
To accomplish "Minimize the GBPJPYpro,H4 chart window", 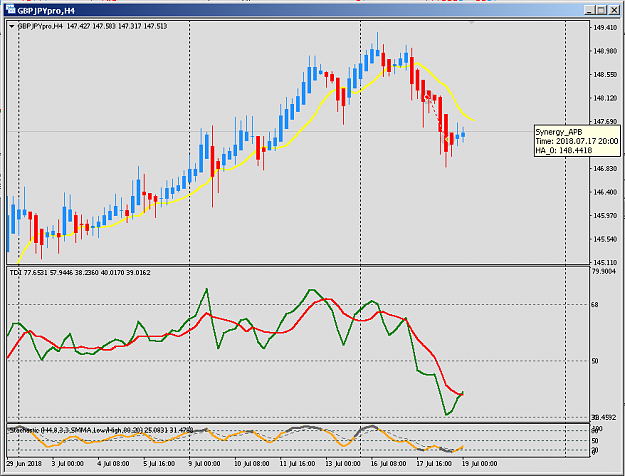I will (590, 10).
